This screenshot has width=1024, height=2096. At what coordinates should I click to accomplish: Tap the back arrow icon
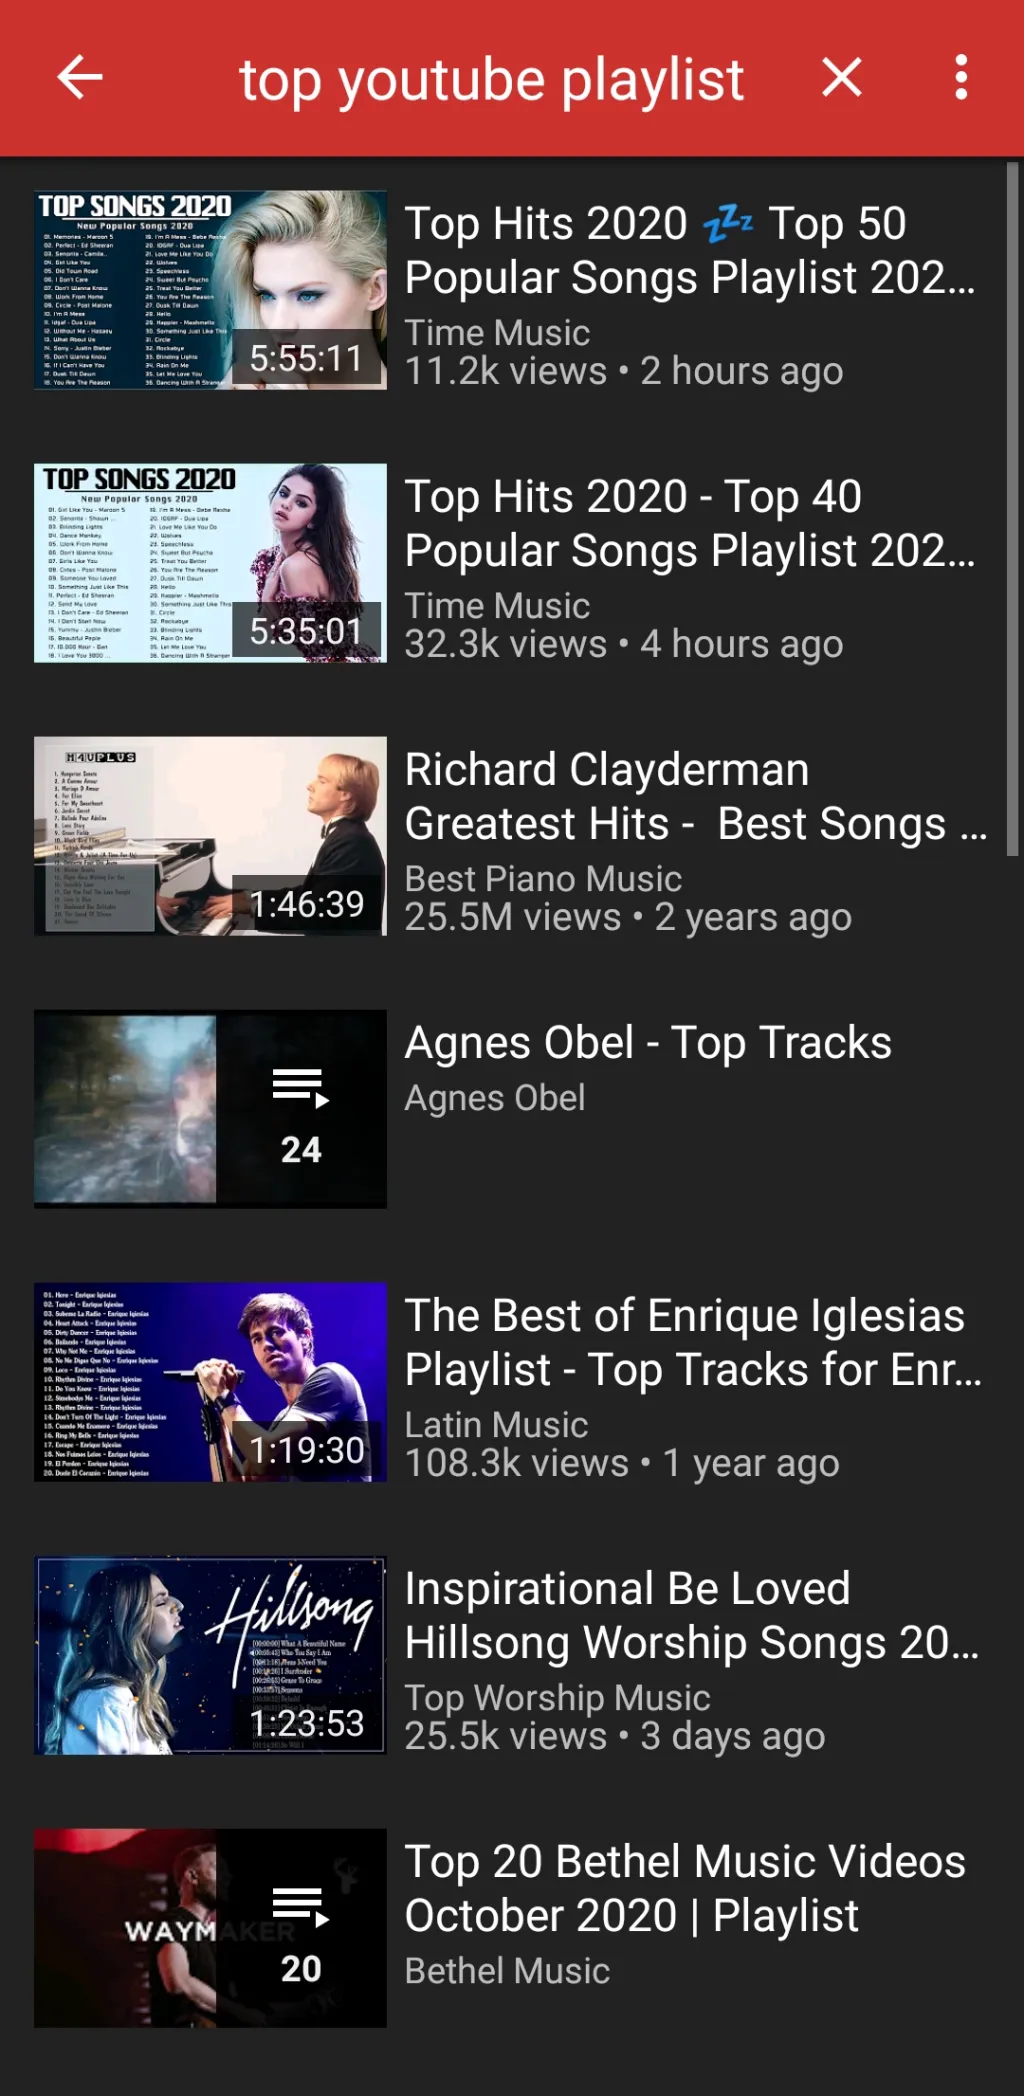tap(80, 78)
